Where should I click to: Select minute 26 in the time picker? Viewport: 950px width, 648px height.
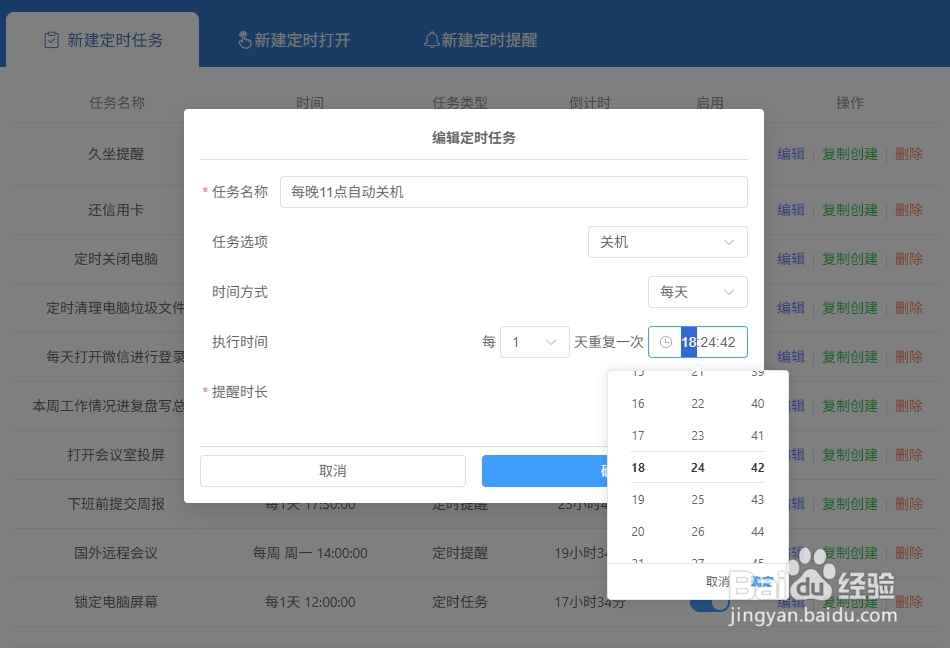pyautogui.click(x=698, y=532)
